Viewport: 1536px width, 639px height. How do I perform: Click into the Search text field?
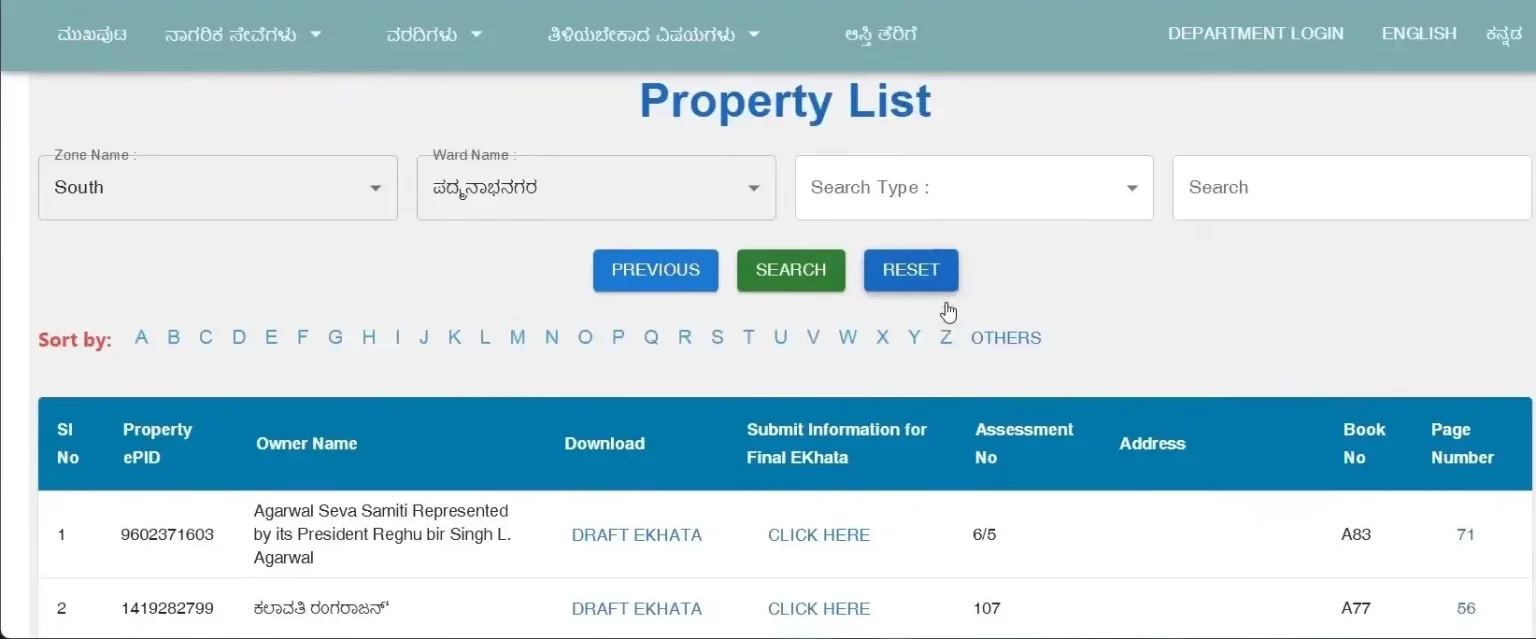click(1352, 188)
